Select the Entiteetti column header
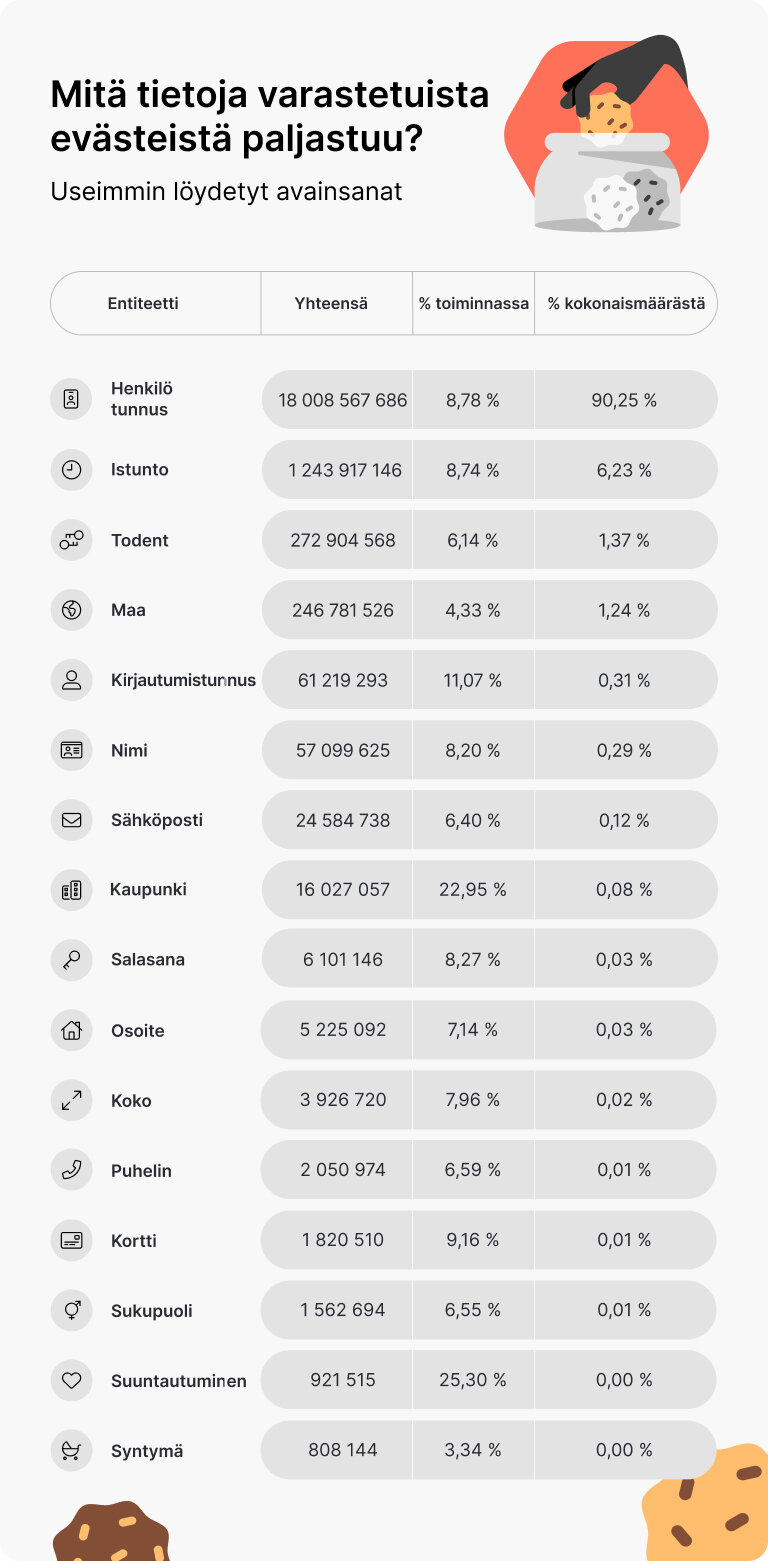Image resolution: width=768 pixels, height=1561 pixels. click(x=143, y=303)
